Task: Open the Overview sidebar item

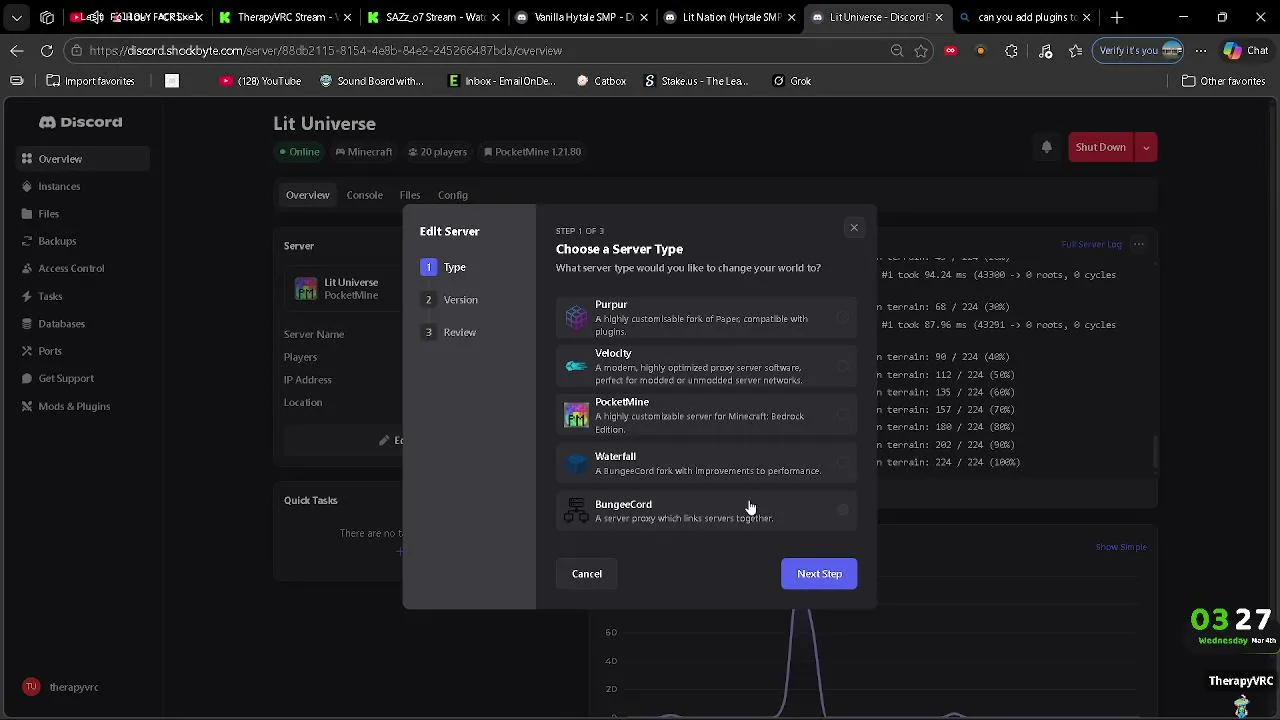Action: click(x=84, y=159)
